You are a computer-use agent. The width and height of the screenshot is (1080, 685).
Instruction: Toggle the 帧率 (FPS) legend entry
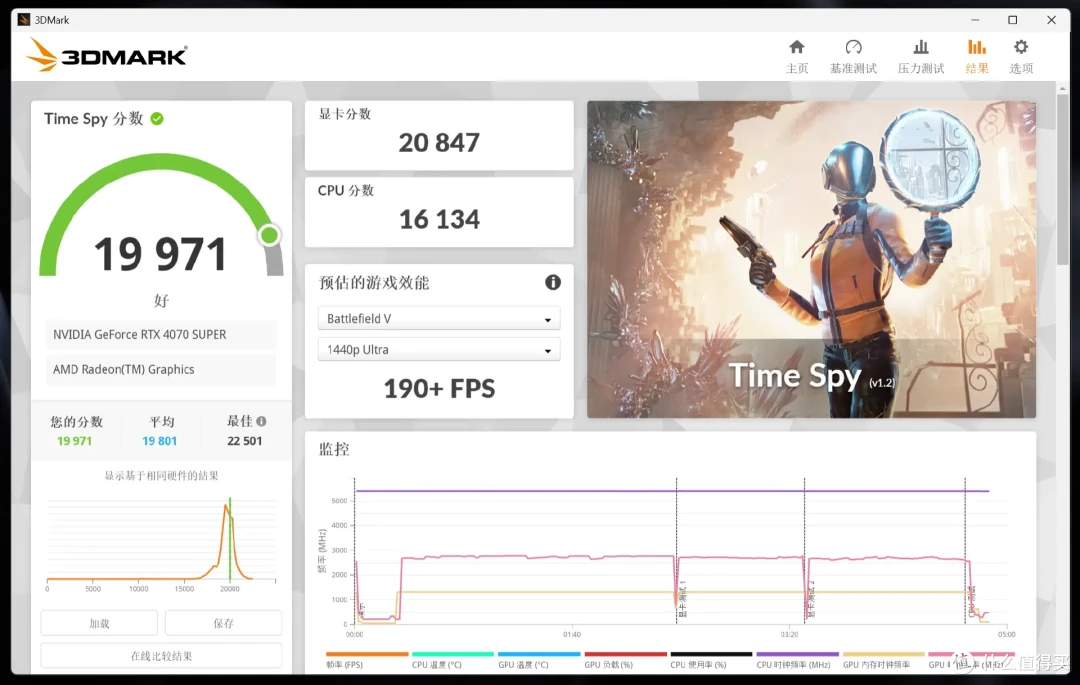click(x=366, y=661)
